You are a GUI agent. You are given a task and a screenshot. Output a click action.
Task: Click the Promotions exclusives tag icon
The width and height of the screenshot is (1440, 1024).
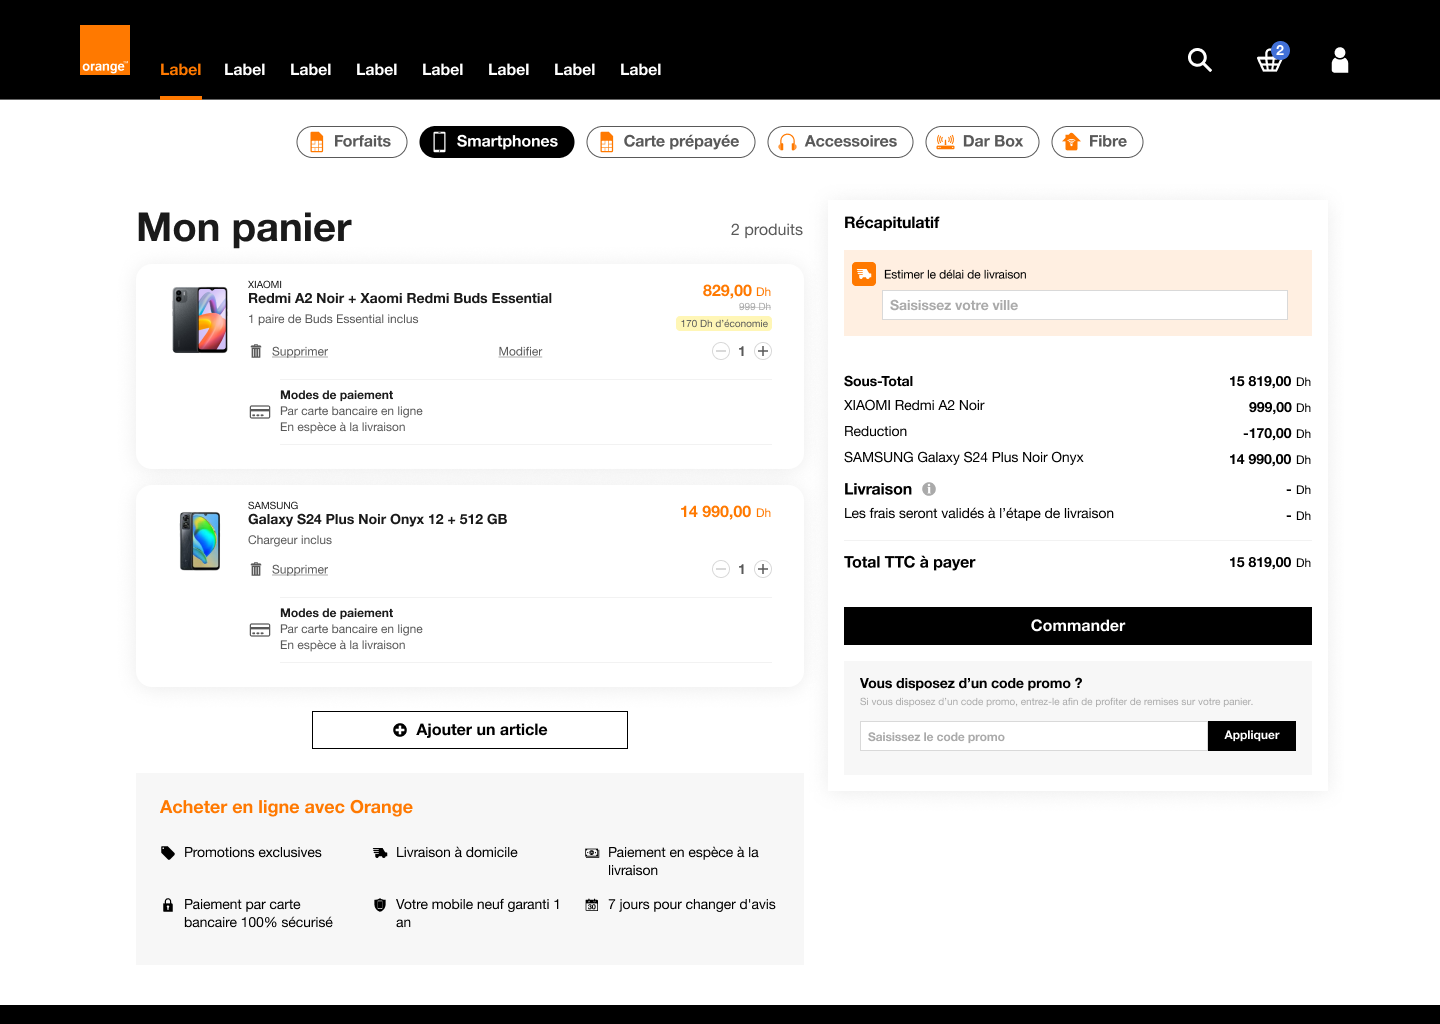pos(168,853)
